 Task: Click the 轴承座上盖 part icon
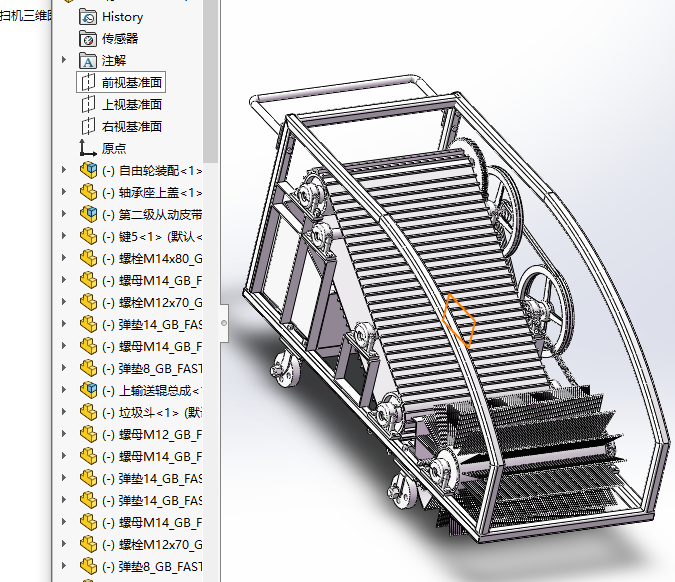point(88,192)
